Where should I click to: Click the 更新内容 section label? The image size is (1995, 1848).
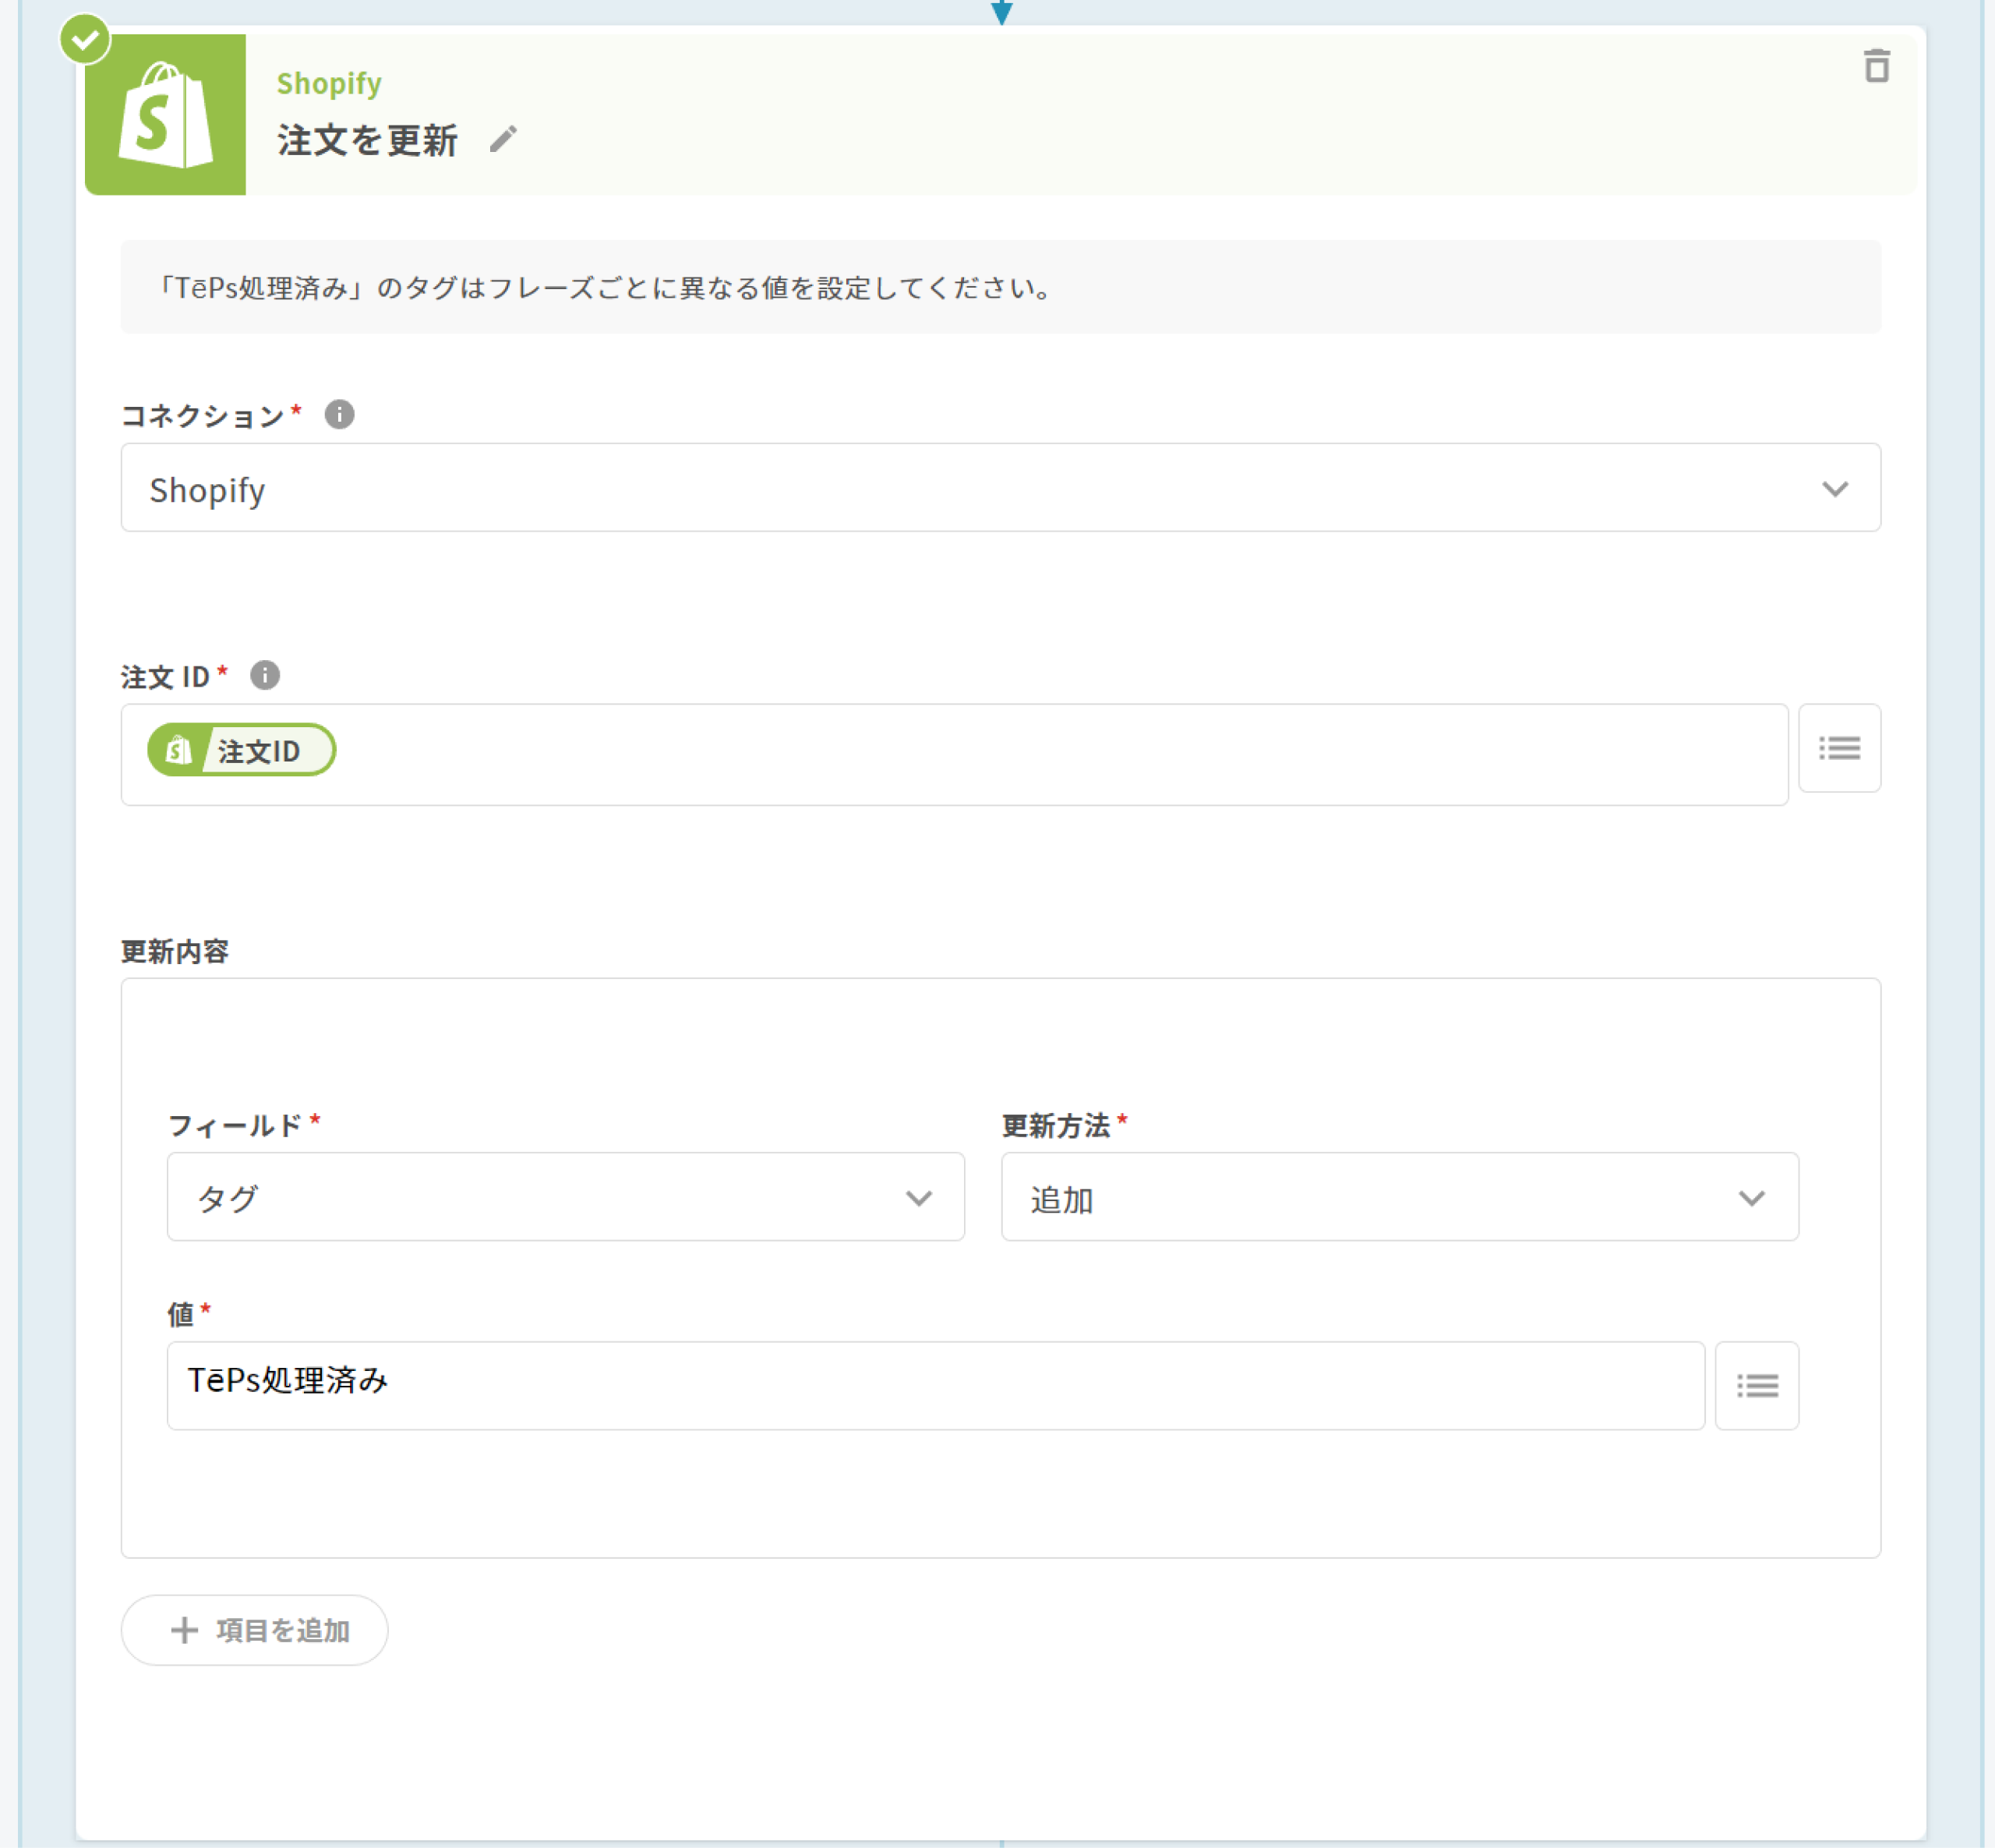tap(175, 951)
